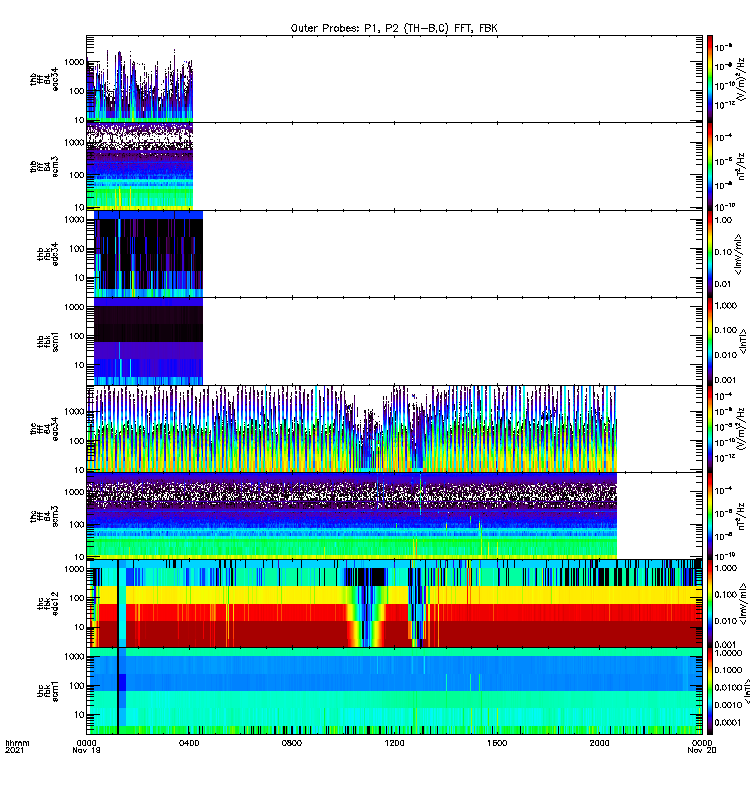Click the black data-gap line in the thc fbk scm1 panel

coord(118,691)
